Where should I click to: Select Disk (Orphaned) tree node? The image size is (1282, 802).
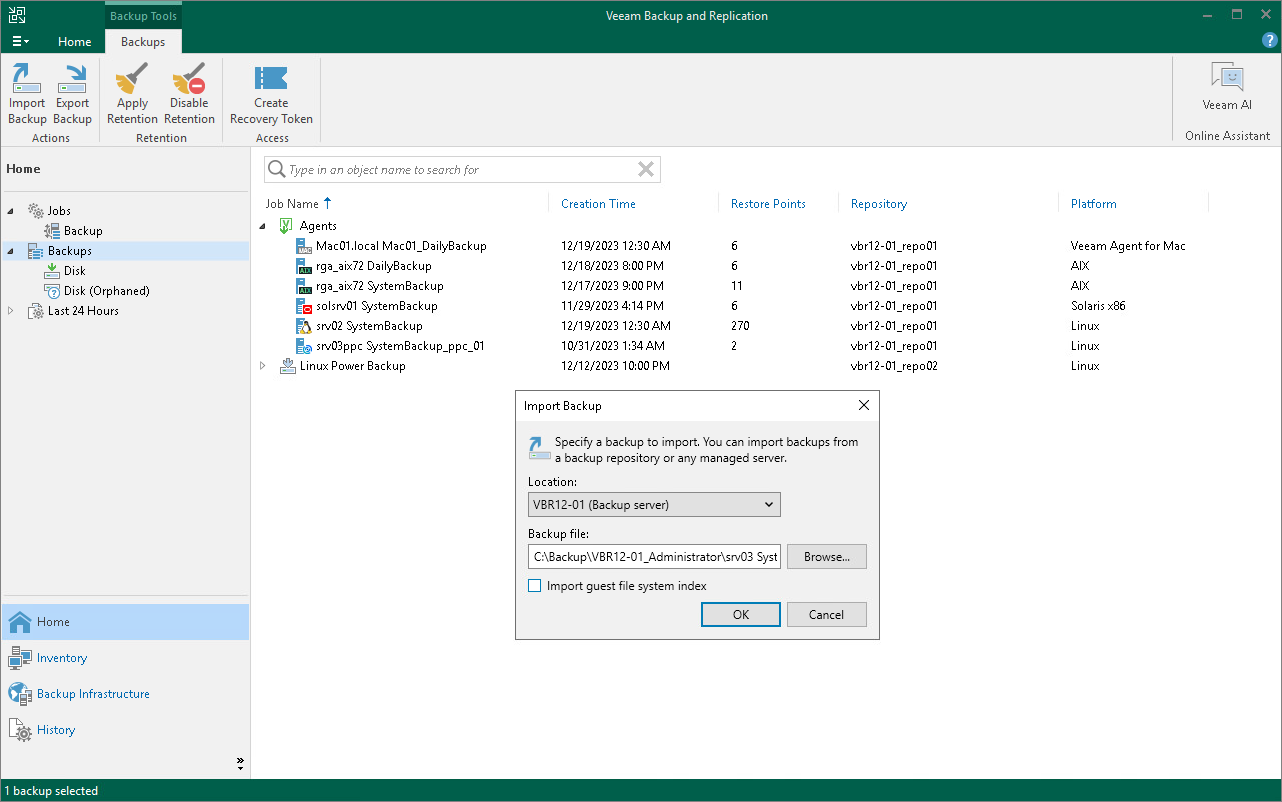(107, 291)
